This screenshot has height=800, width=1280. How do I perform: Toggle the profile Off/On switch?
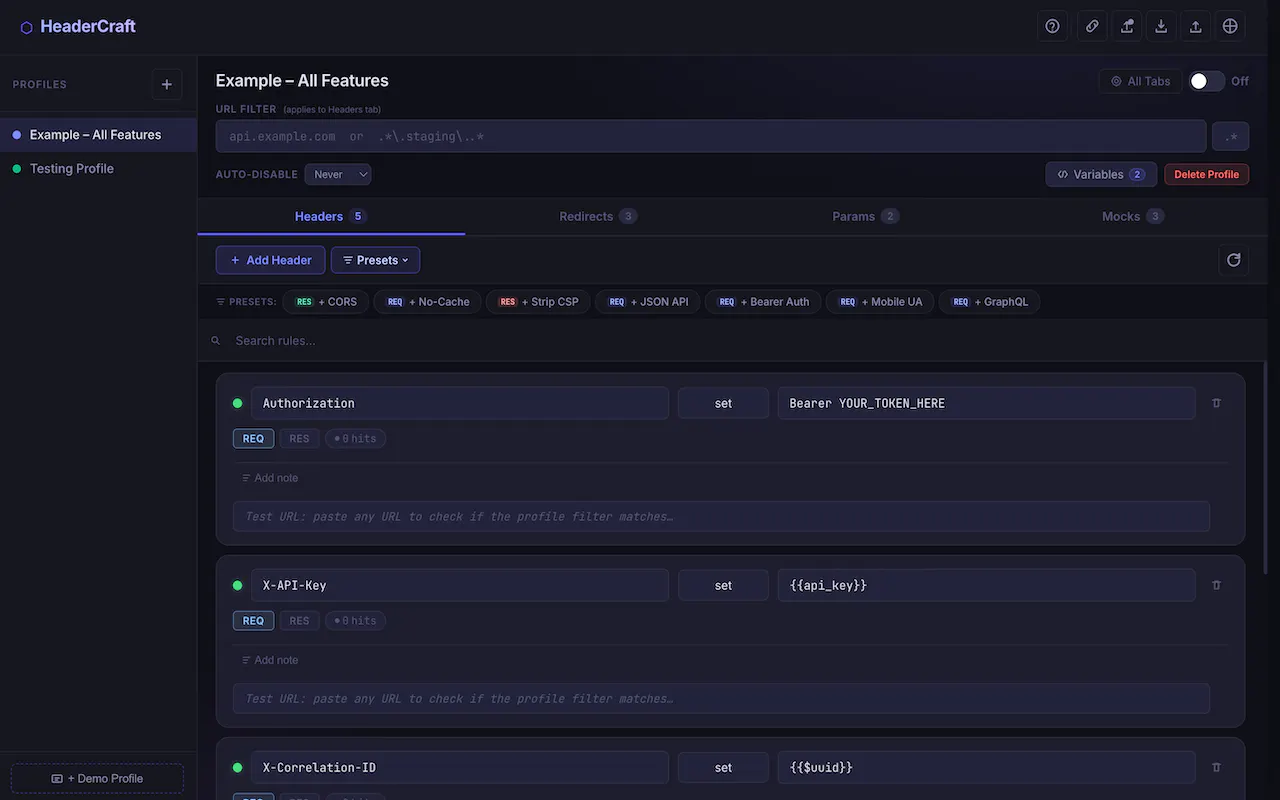[1206, 81]
